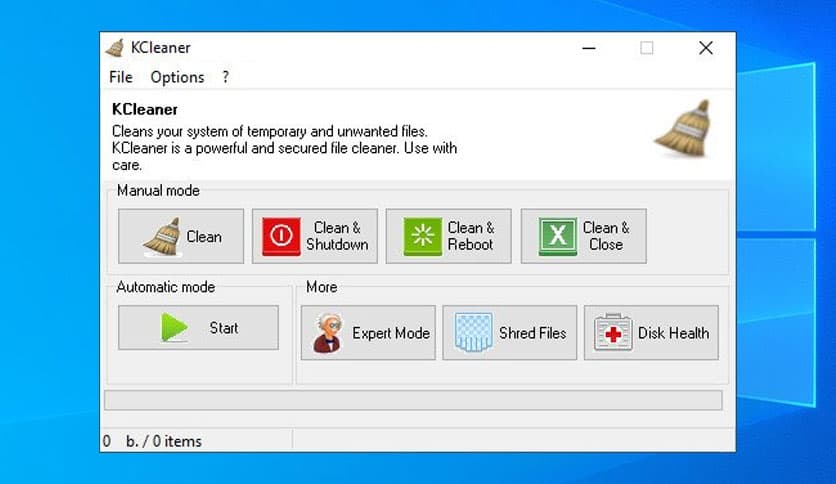Click the large broom logo in header
Screen dimensions: 836x484
(684, 129)
